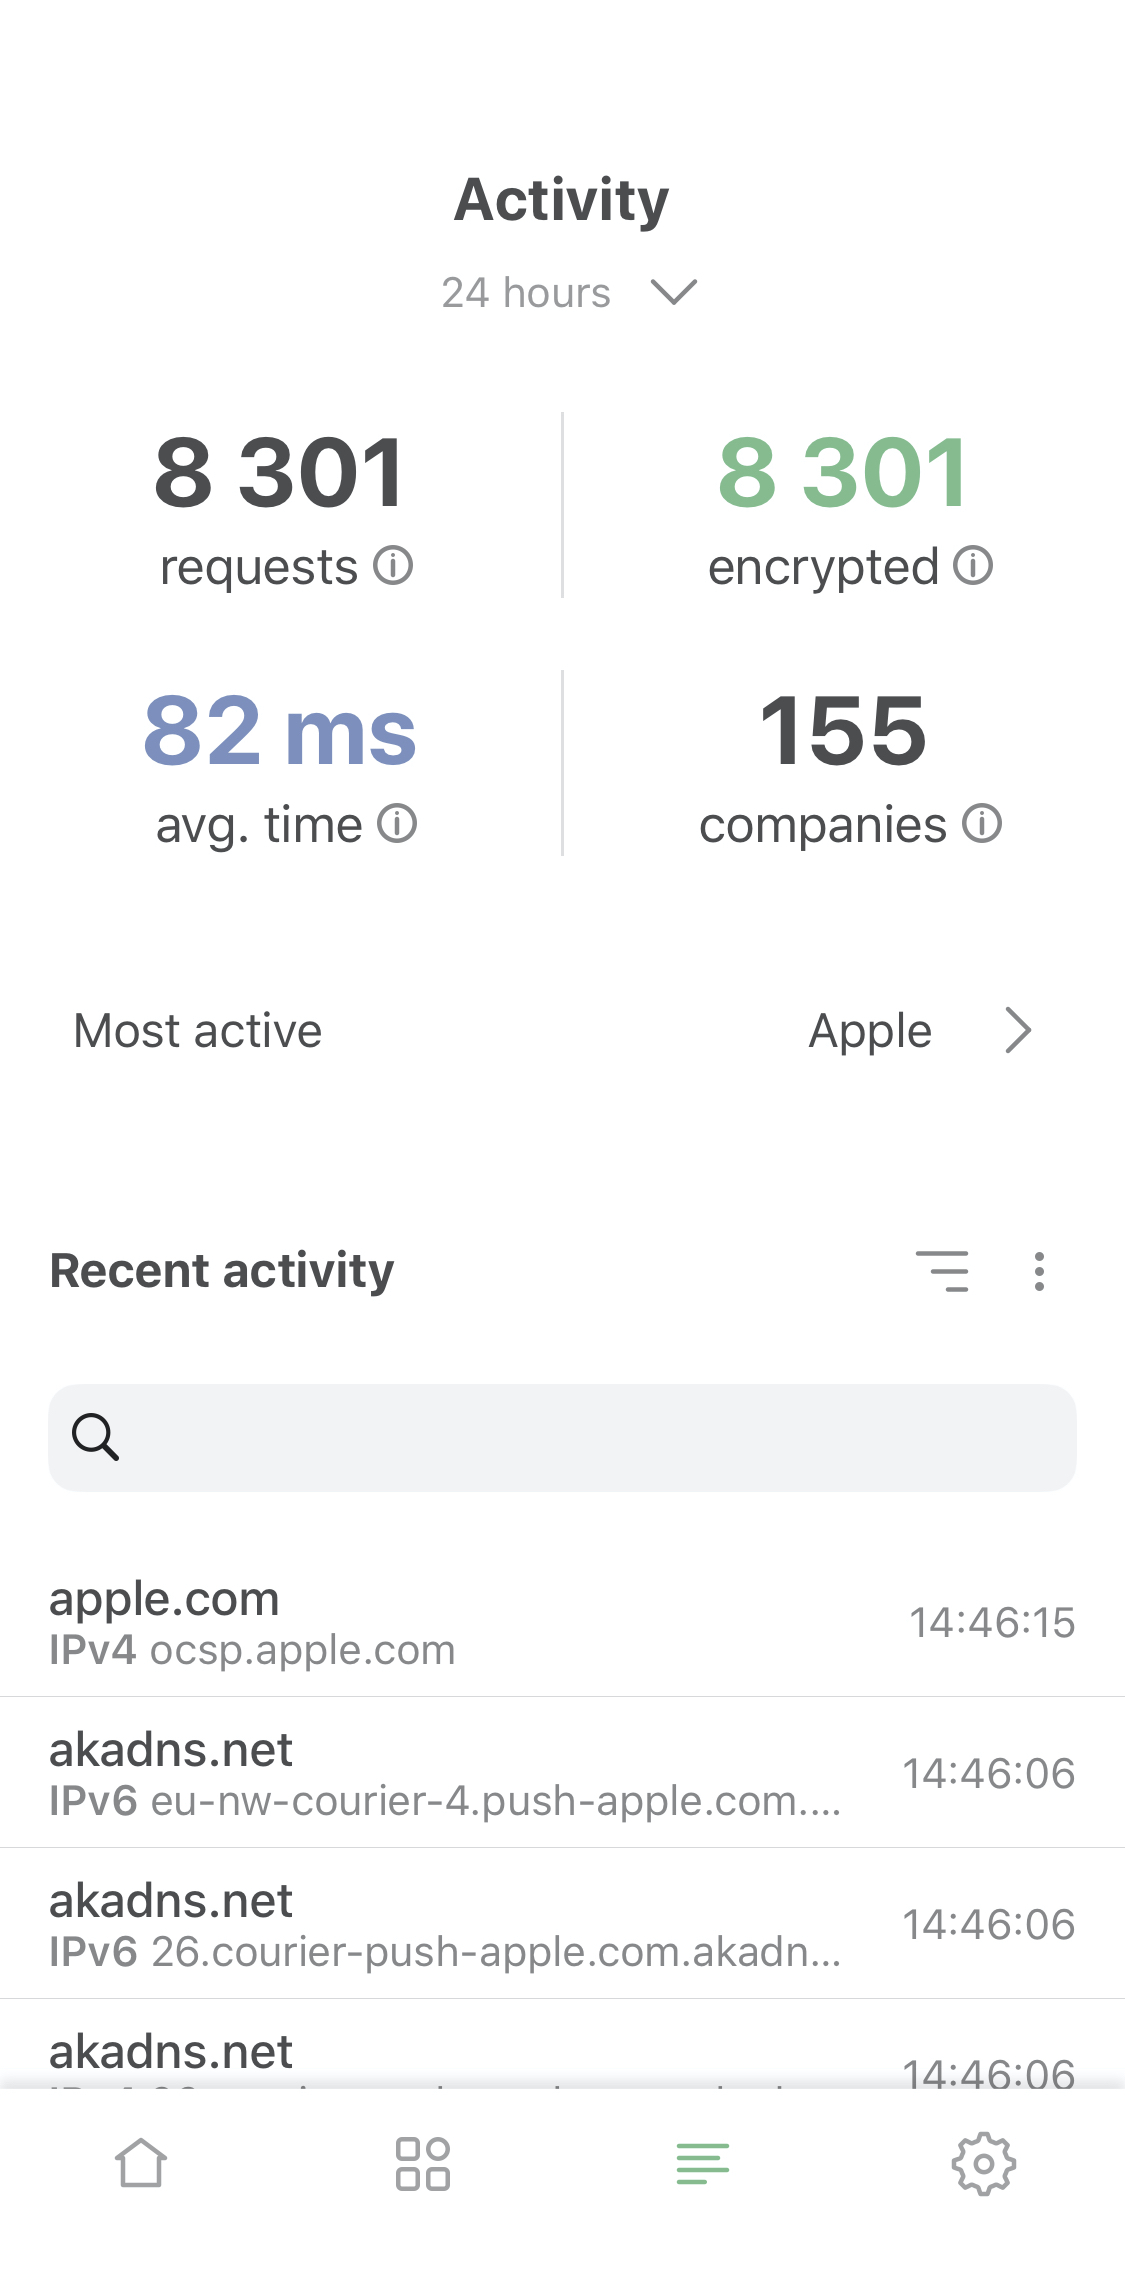This screenshot has height=2292, width=1125.
Task: Show info for avg. time
Action: tap(397, 825)
